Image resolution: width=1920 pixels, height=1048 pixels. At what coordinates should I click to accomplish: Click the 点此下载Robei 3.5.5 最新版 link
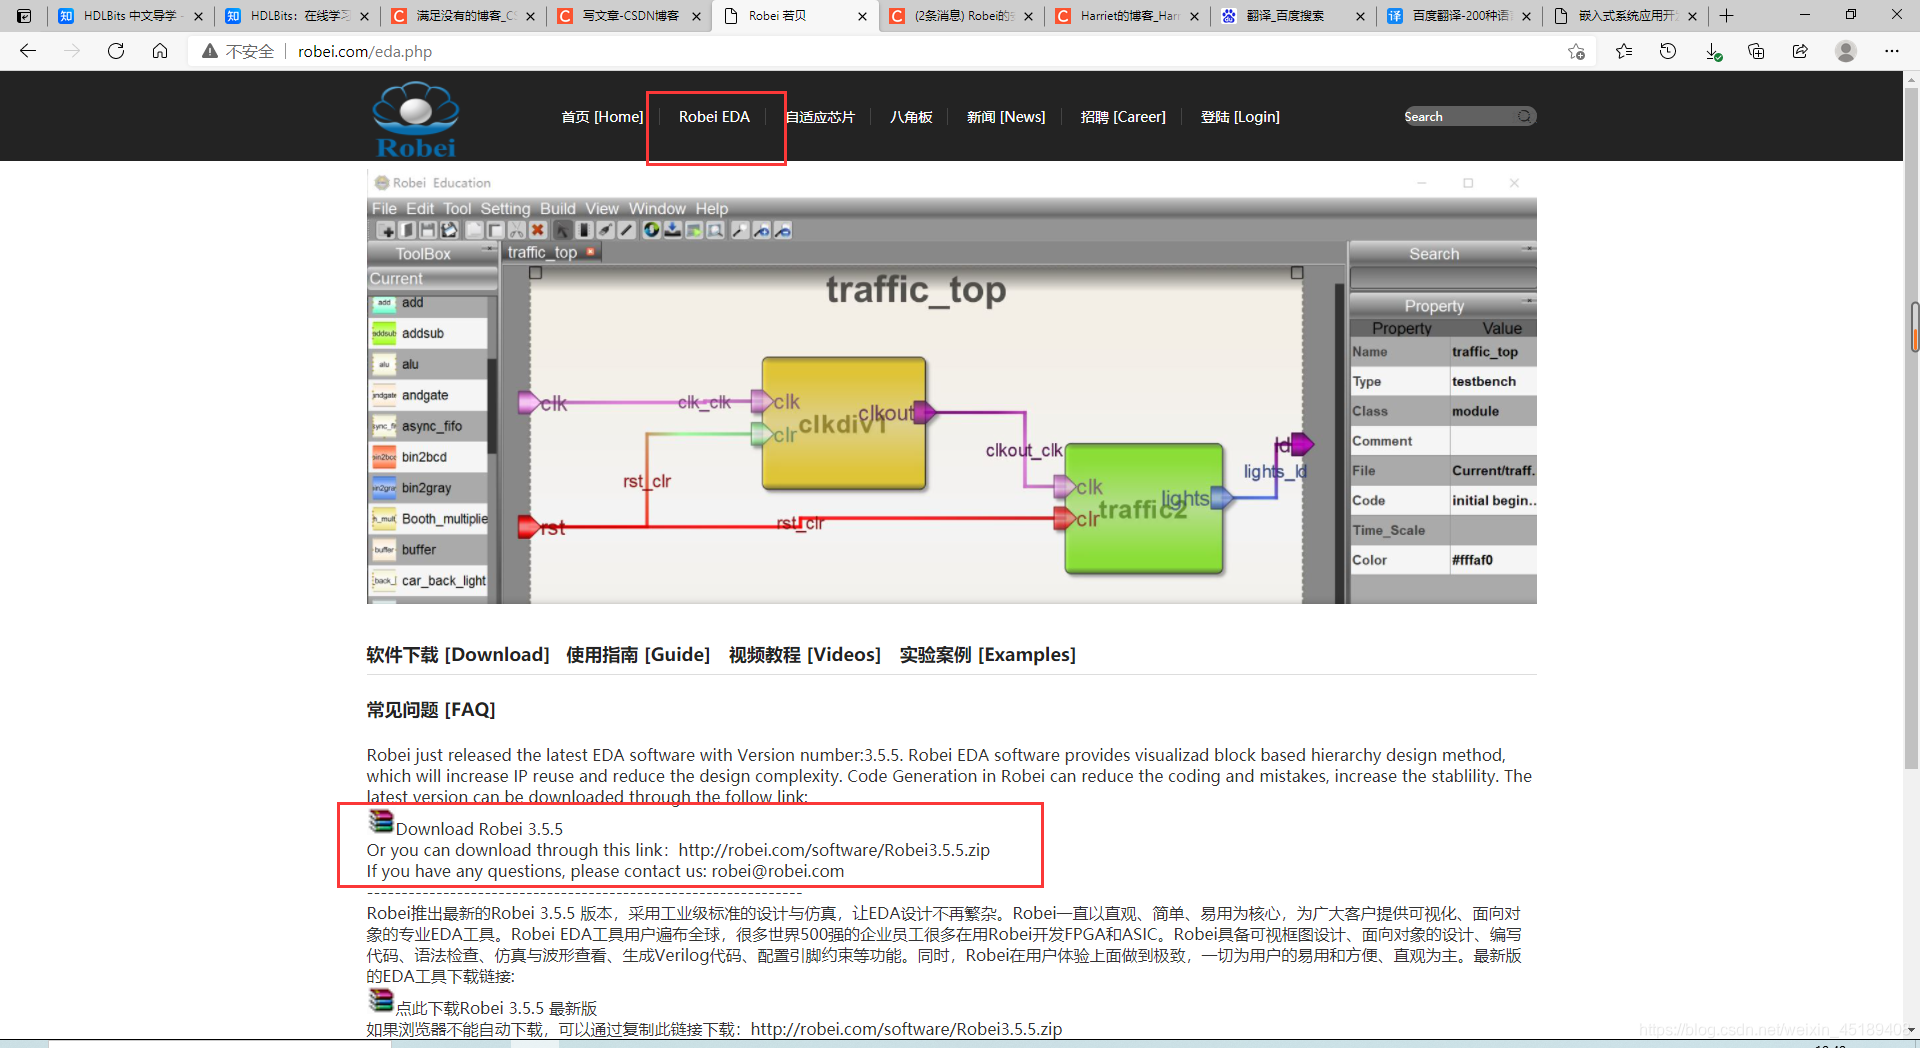tap(496, 1008)
